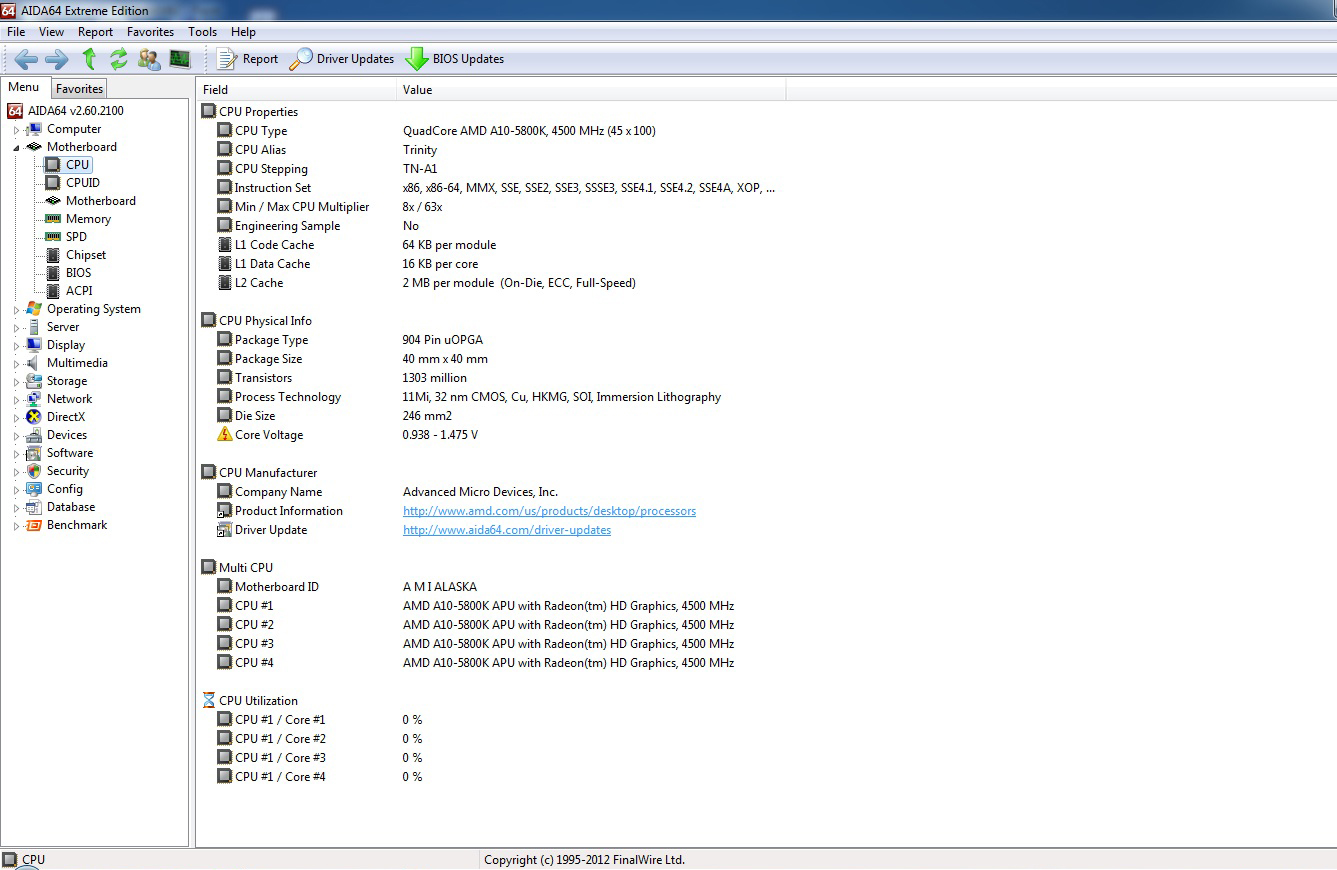
Task: Switch to the Menu tab in sidebar
Action: click(x=24, y=88)
